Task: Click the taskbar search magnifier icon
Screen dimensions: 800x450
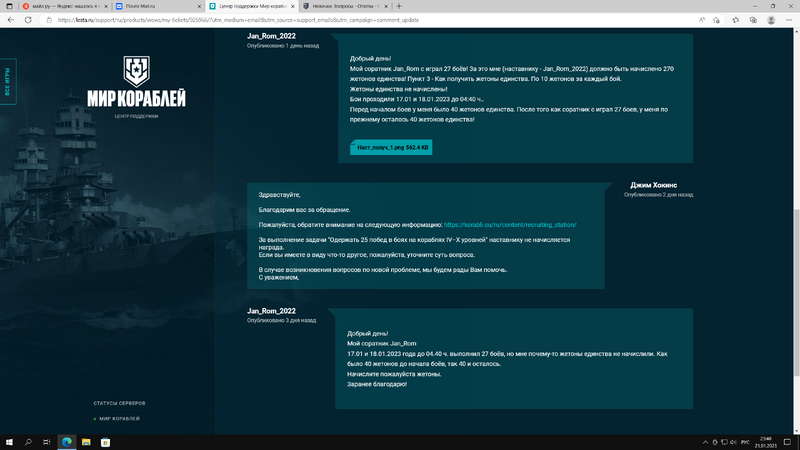Action: 28,441
